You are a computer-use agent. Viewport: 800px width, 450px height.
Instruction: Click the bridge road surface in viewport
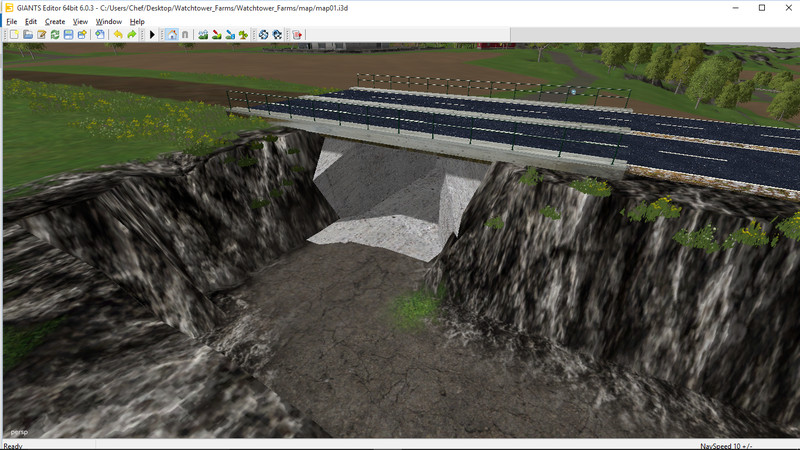500,125
